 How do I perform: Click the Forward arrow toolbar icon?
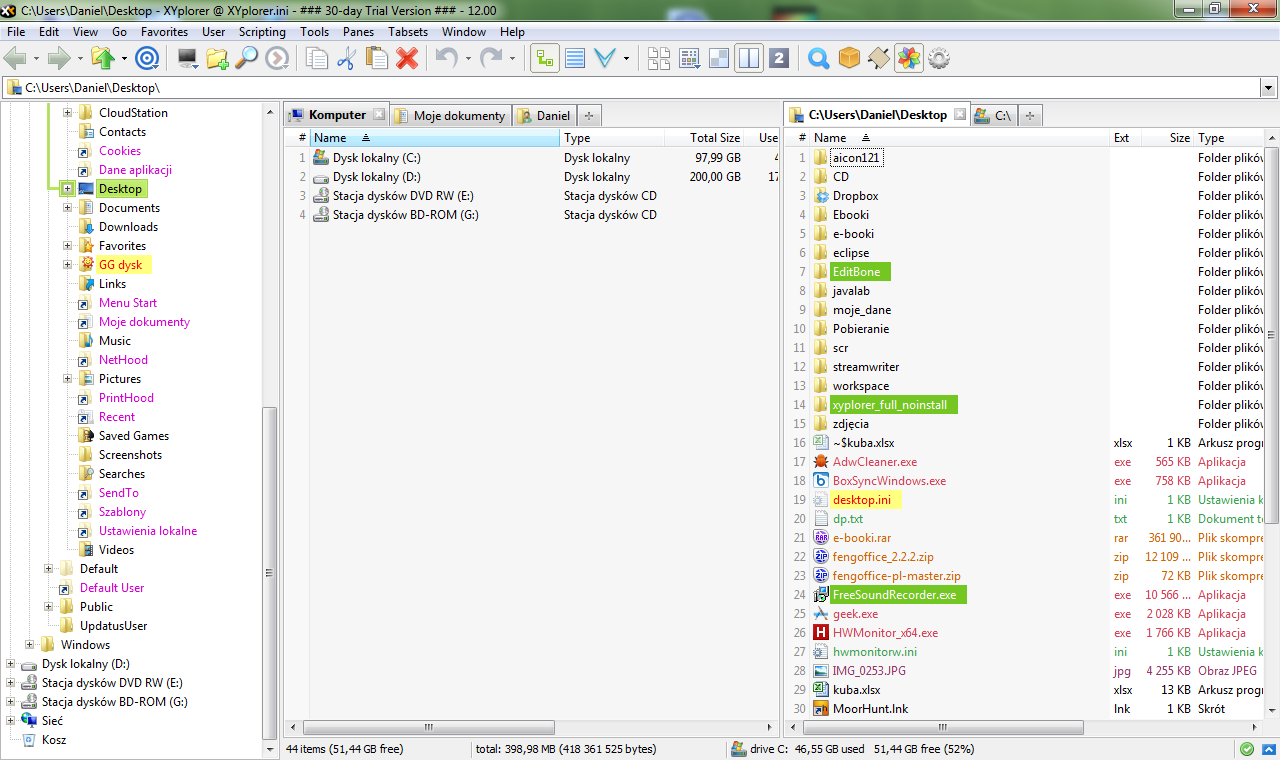[59, 59]
